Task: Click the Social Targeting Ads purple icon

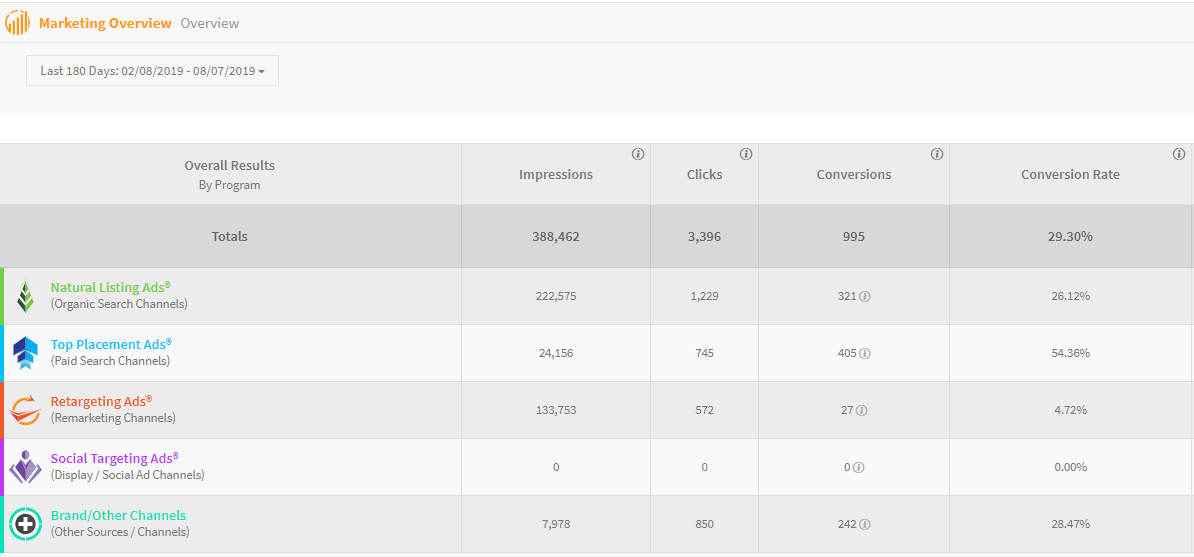Action: point(26,467)
